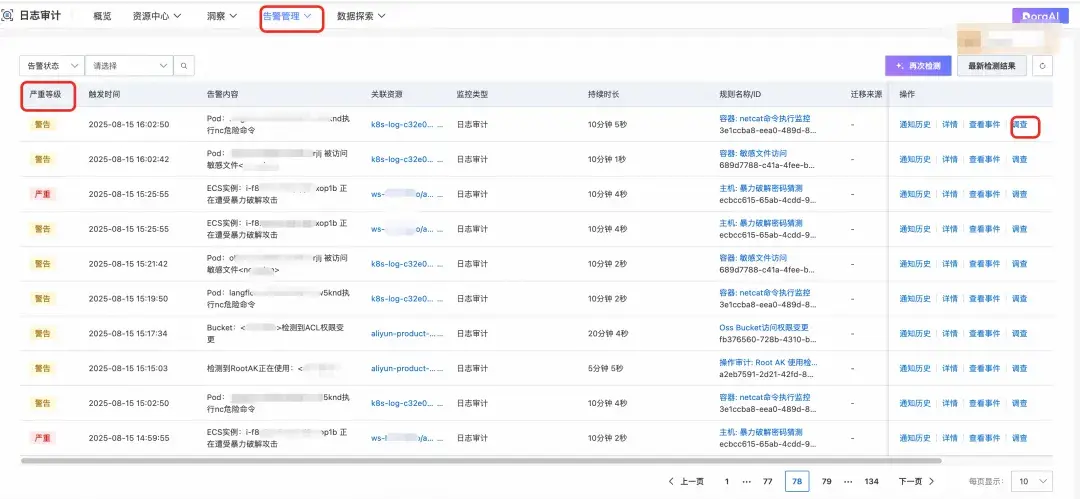Go to page 77 in pagination
This screenshot has width=1080, height=499.
(767, 481)
